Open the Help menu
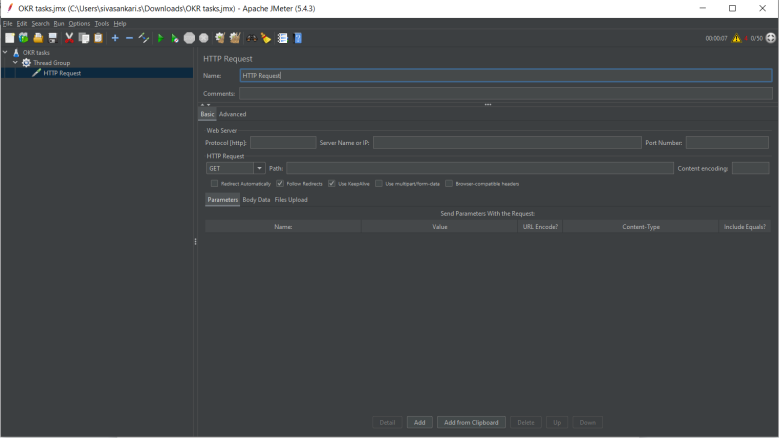 click(x=119, y=23)
